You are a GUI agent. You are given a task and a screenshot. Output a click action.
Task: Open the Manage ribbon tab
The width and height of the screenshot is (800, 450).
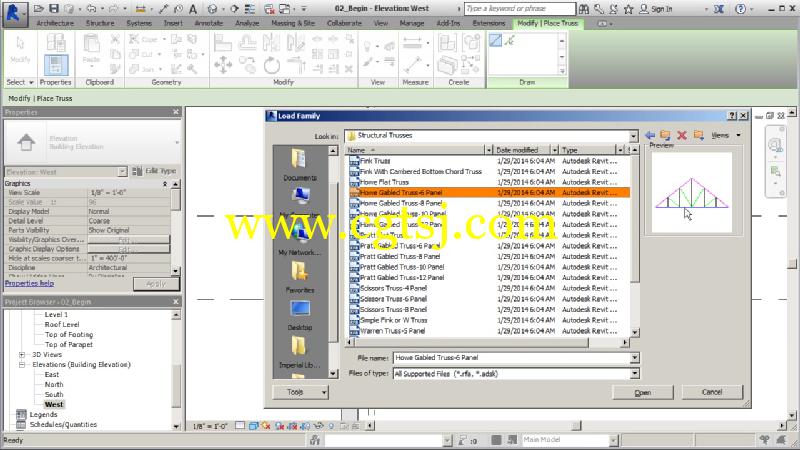412,23
